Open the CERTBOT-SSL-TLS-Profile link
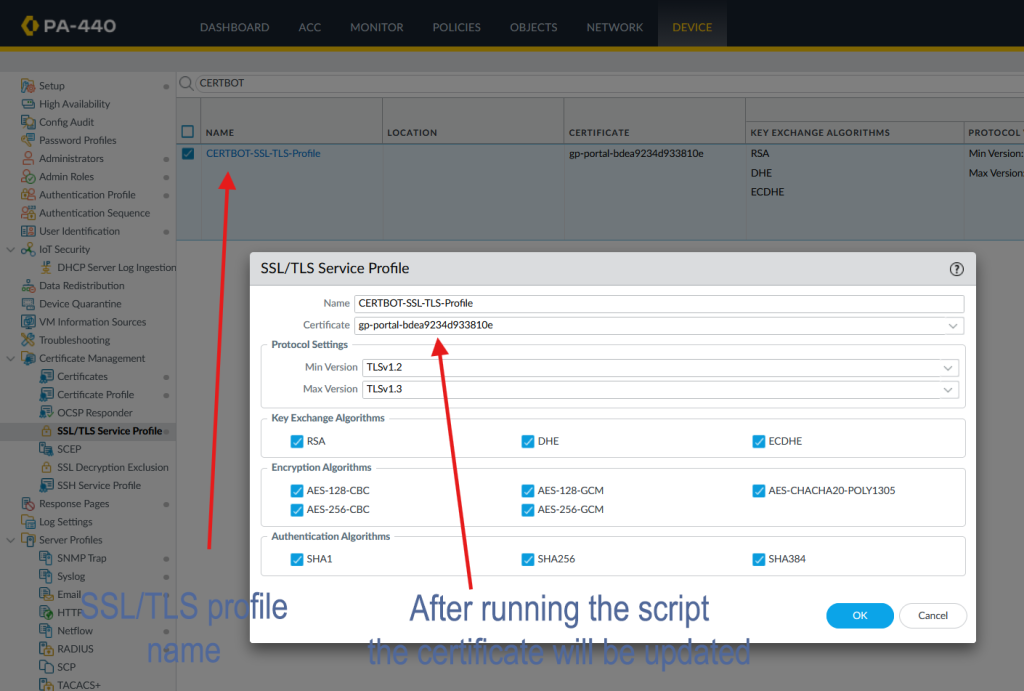 pyautogui.click(x=263, y=153)
